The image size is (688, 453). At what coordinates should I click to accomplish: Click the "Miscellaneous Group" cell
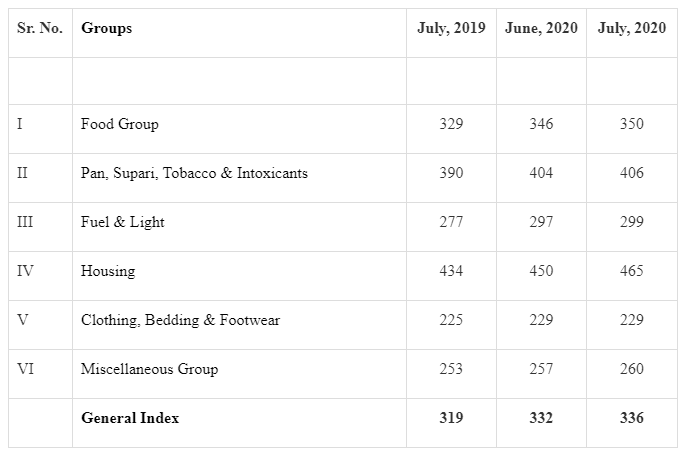tap(149, 369)
